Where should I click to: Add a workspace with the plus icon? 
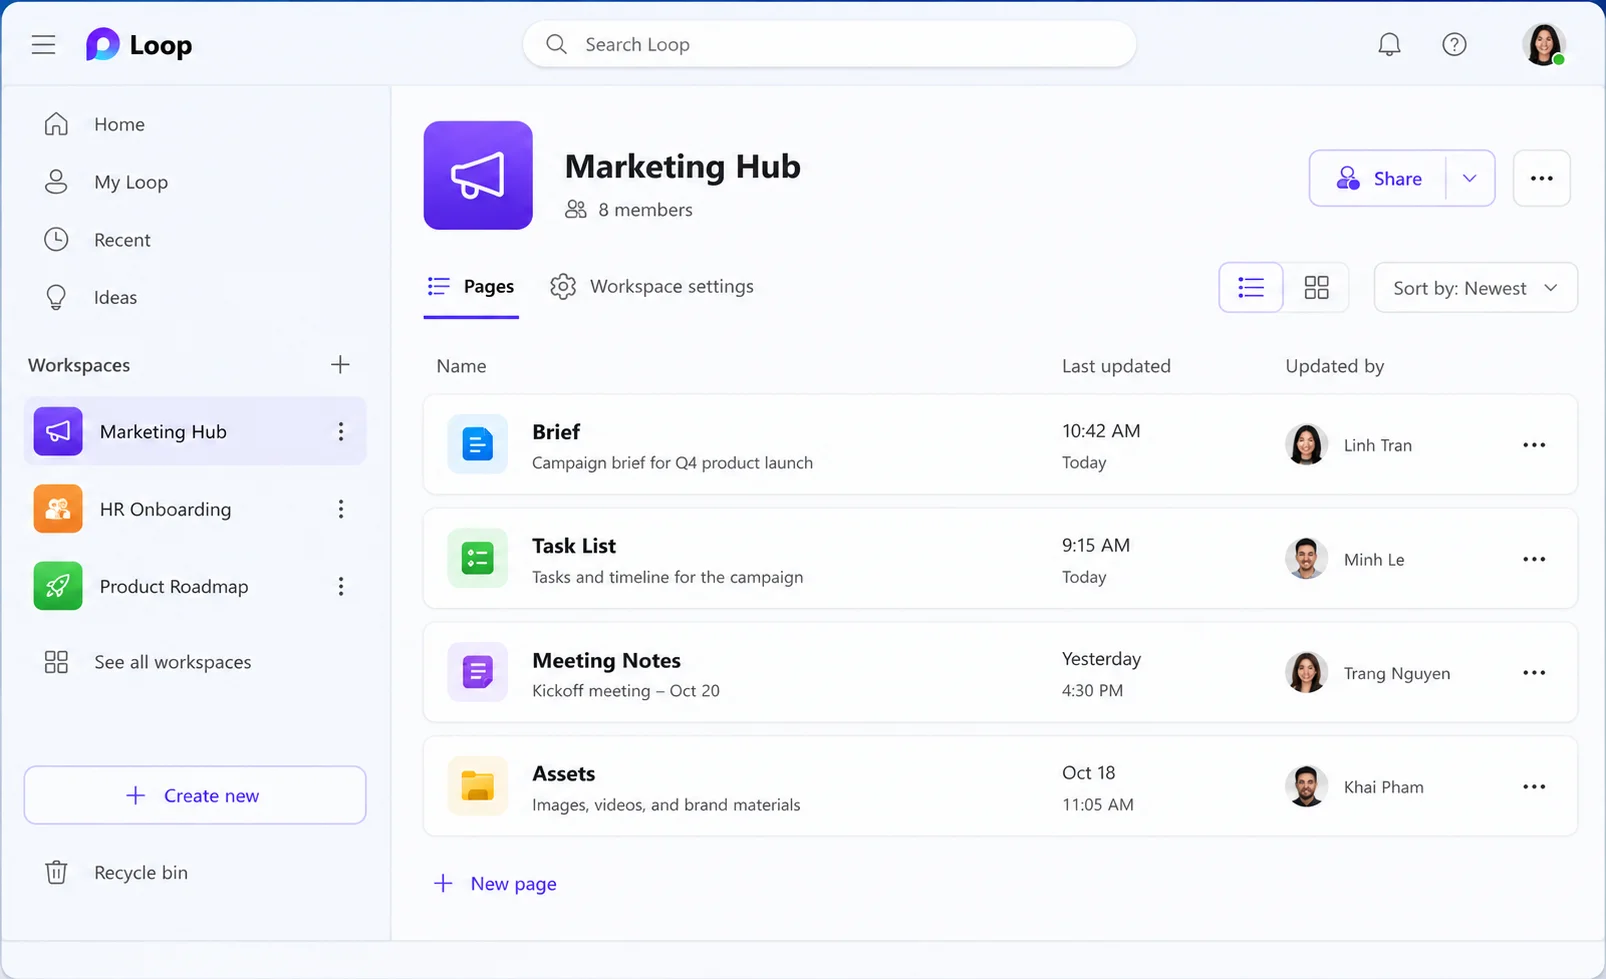[x=340, y=364]
